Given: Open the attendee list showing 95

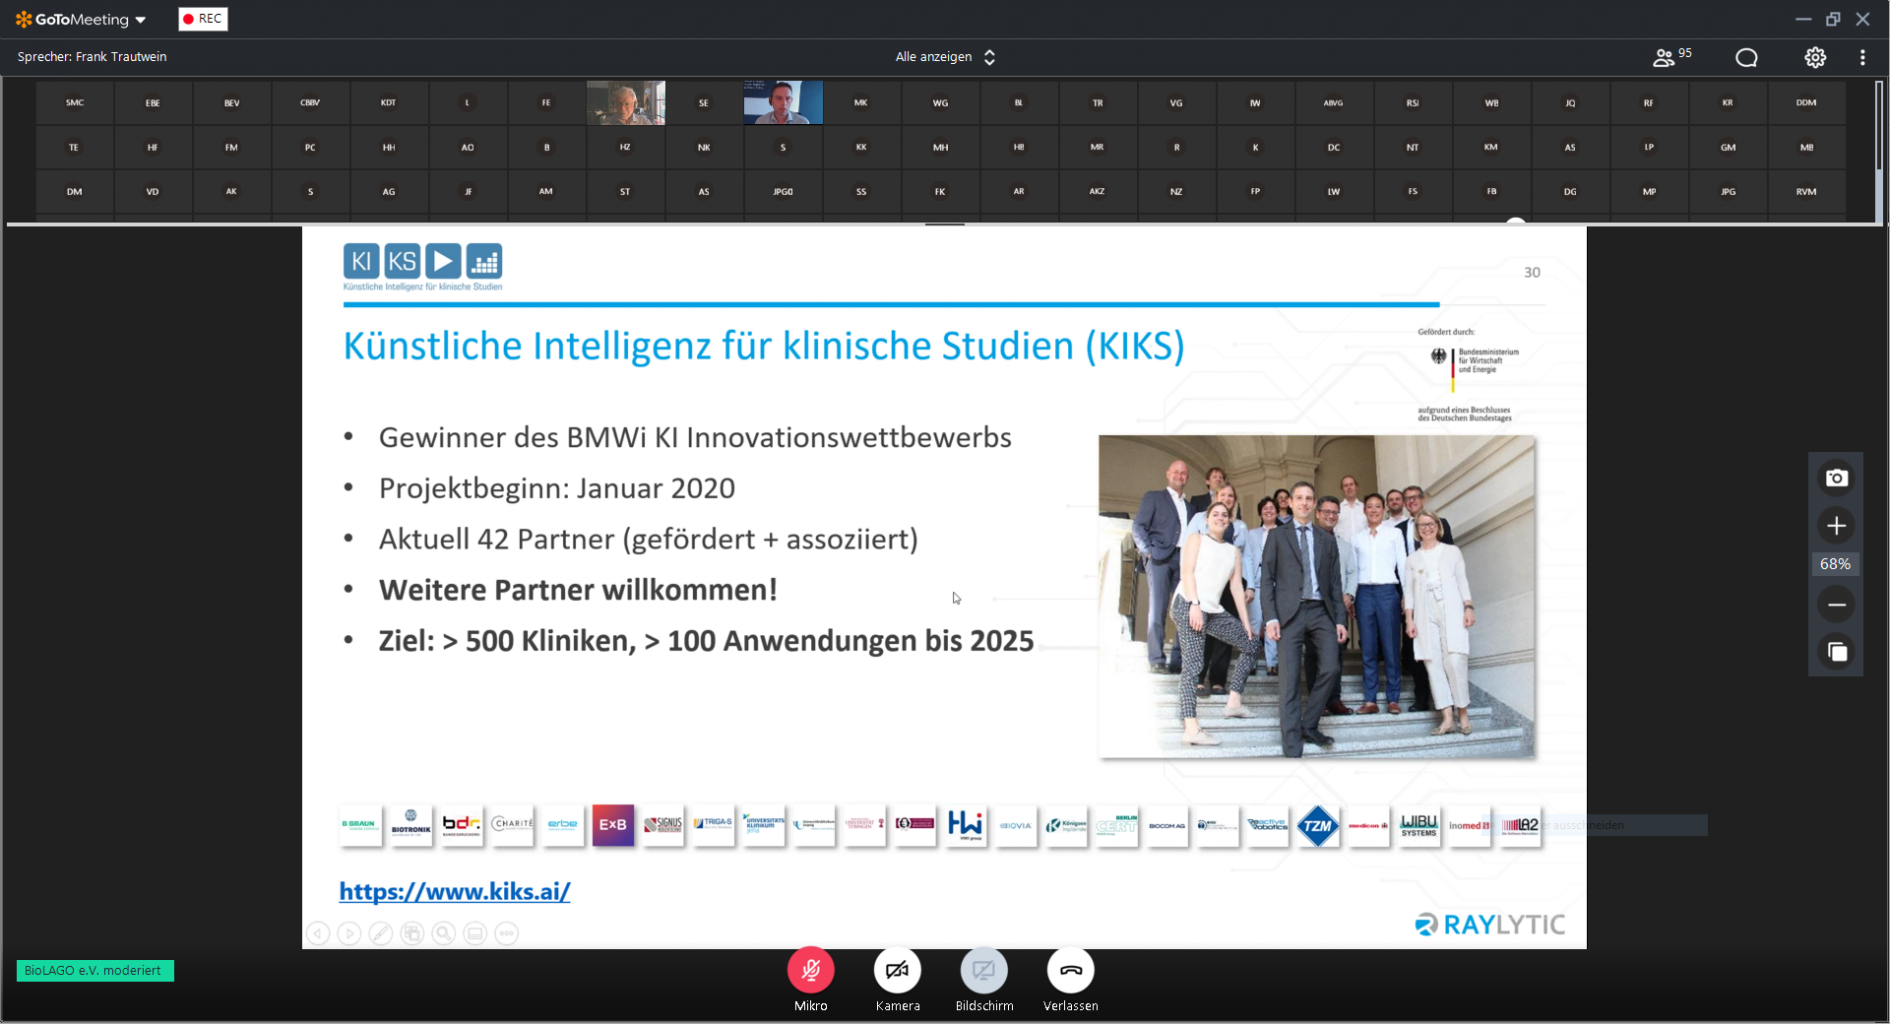Looking at the screenshot, I should pos(1670,57).
